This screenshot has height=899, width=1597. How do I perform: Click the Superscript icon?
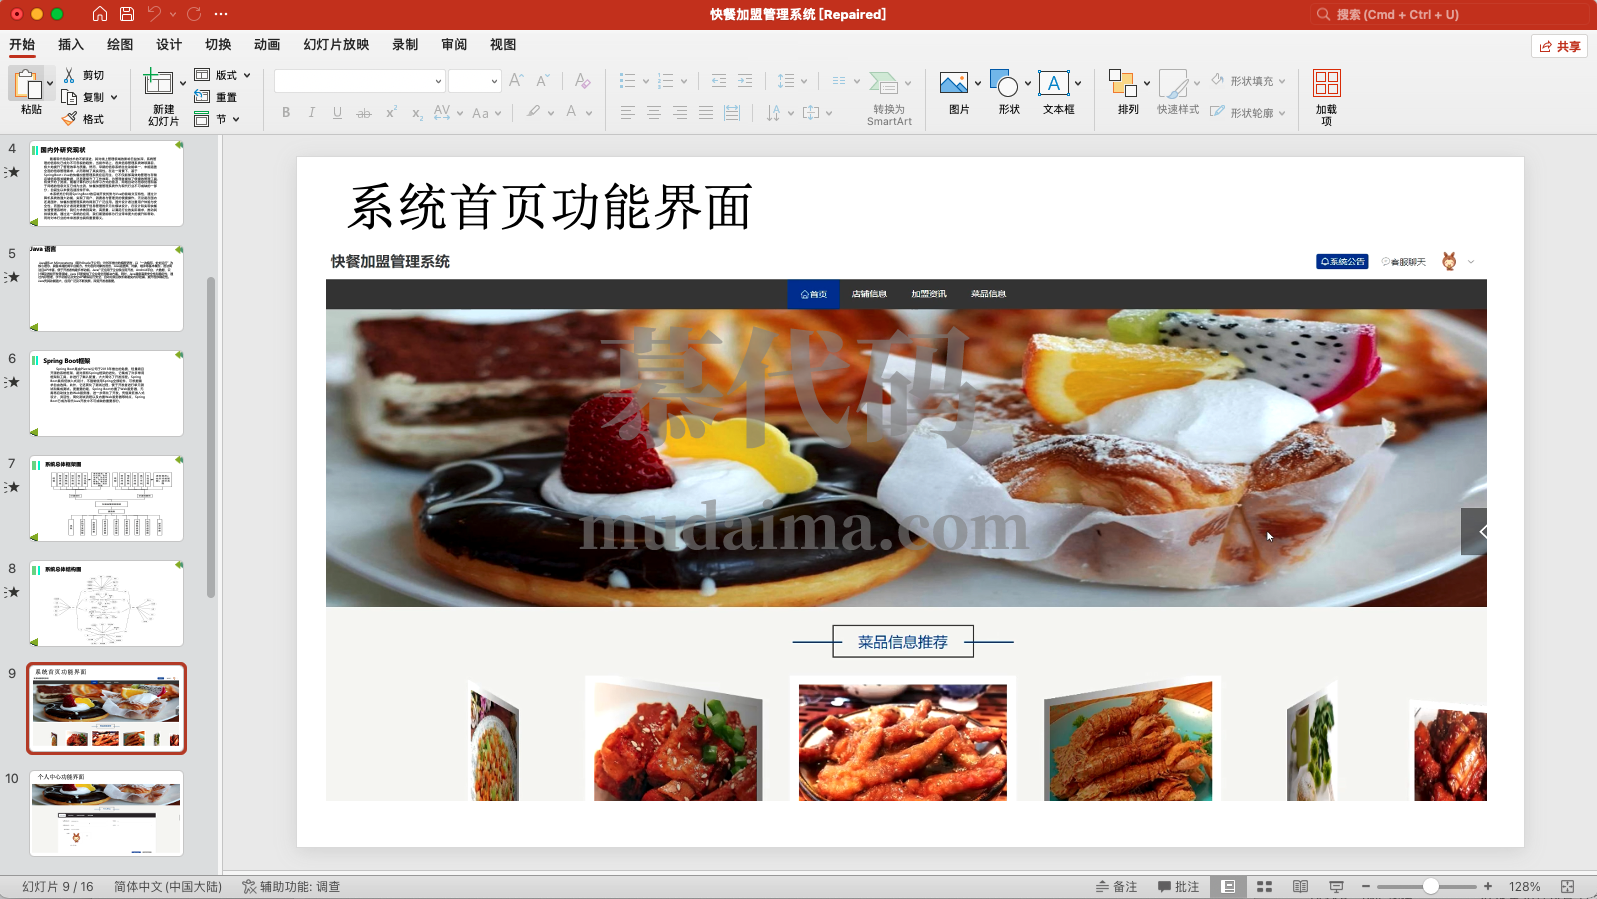pyautogui.click(x=391, y=112)
